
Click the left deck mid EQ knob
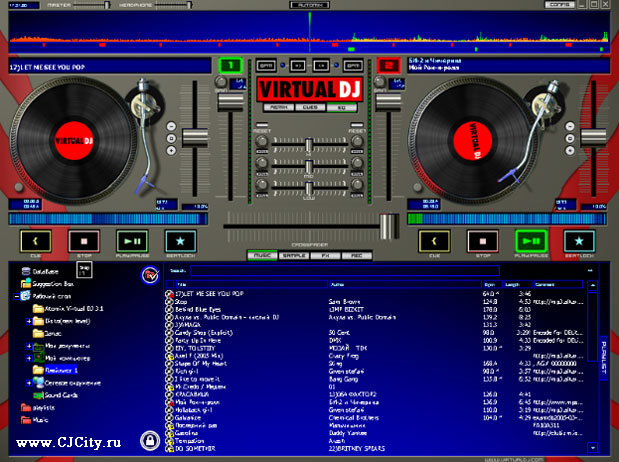[262, 162]
